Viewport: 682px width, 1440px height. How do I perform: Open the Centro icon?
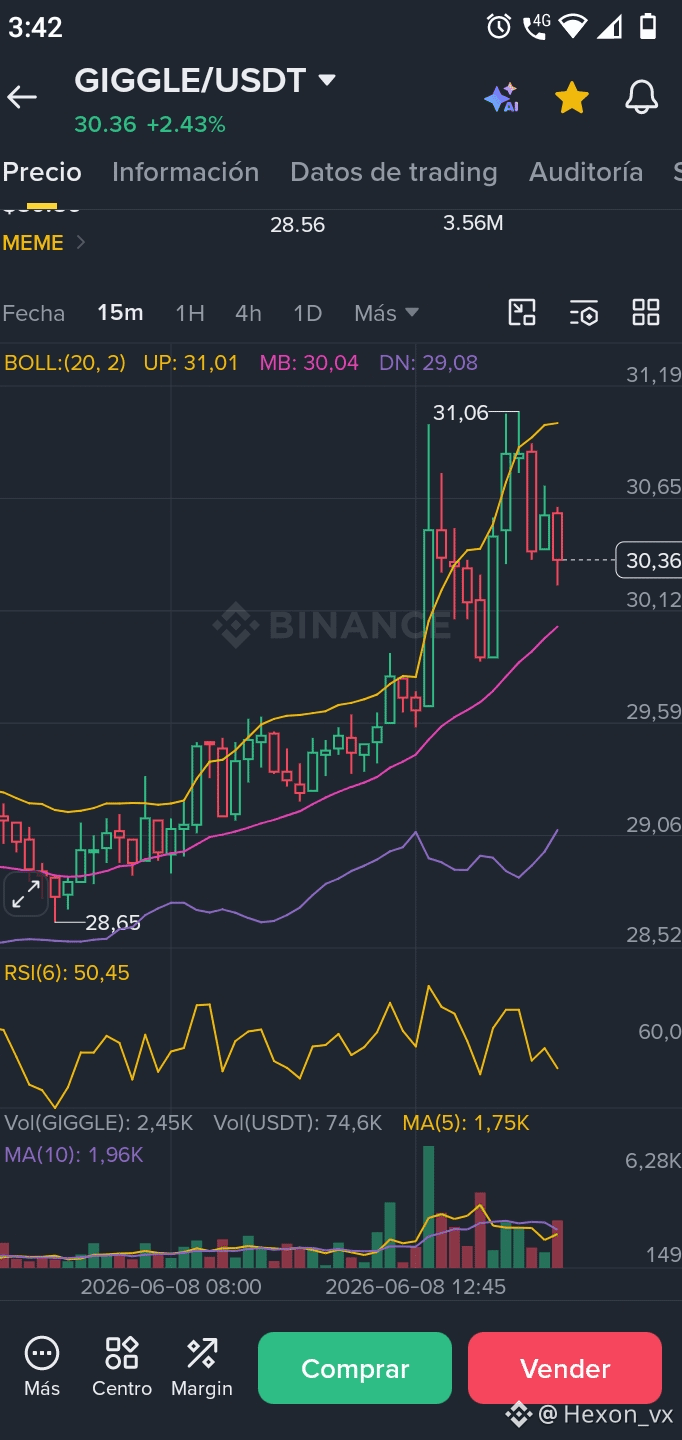pos(122,1367)
